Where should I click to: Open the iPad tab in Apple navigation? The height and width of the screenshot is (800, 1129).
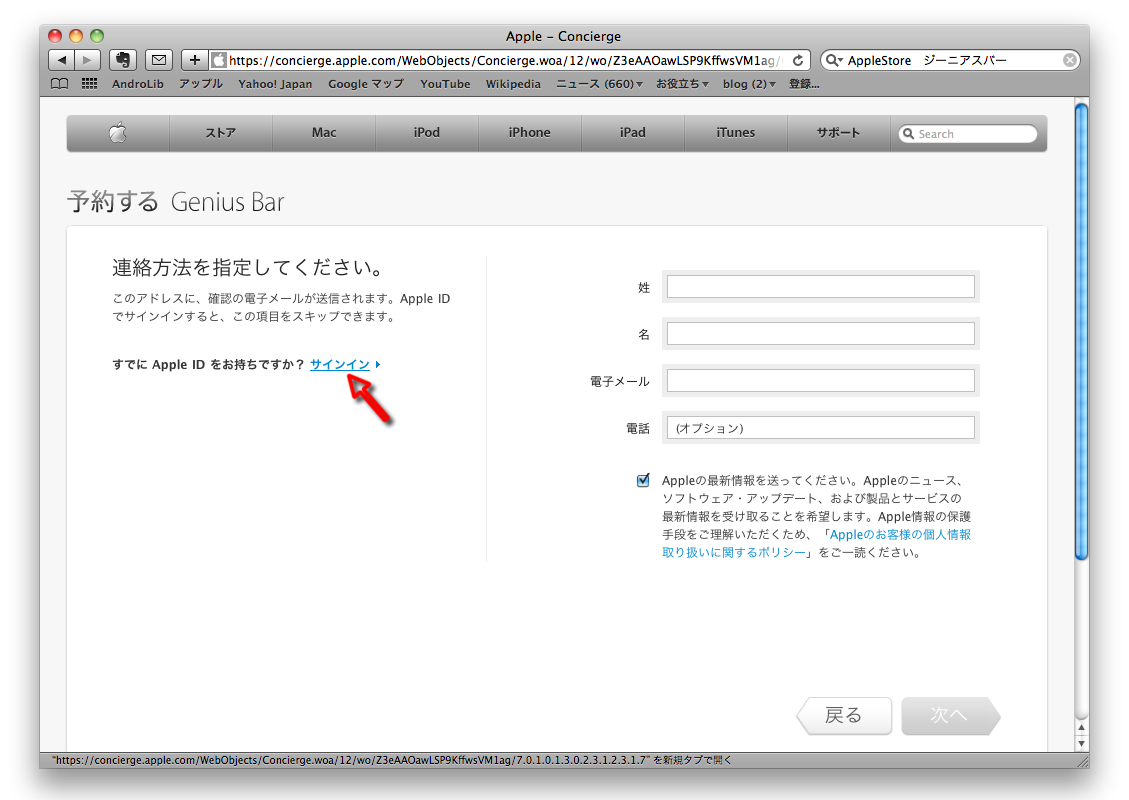coord(633,132)
